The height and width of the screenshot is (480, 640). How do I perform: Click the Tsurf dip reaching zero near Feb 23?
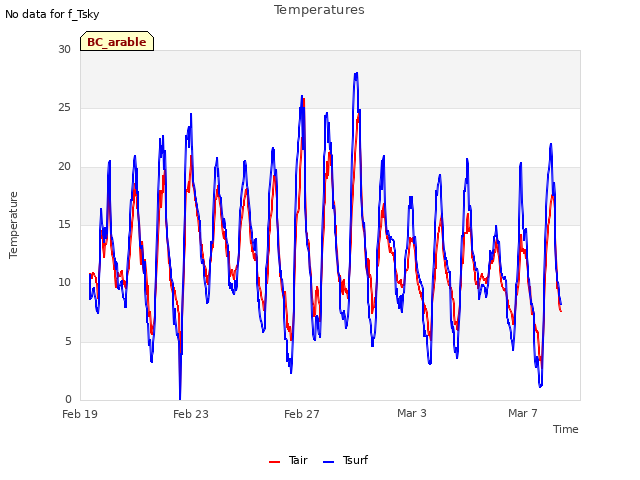(180, 398)
